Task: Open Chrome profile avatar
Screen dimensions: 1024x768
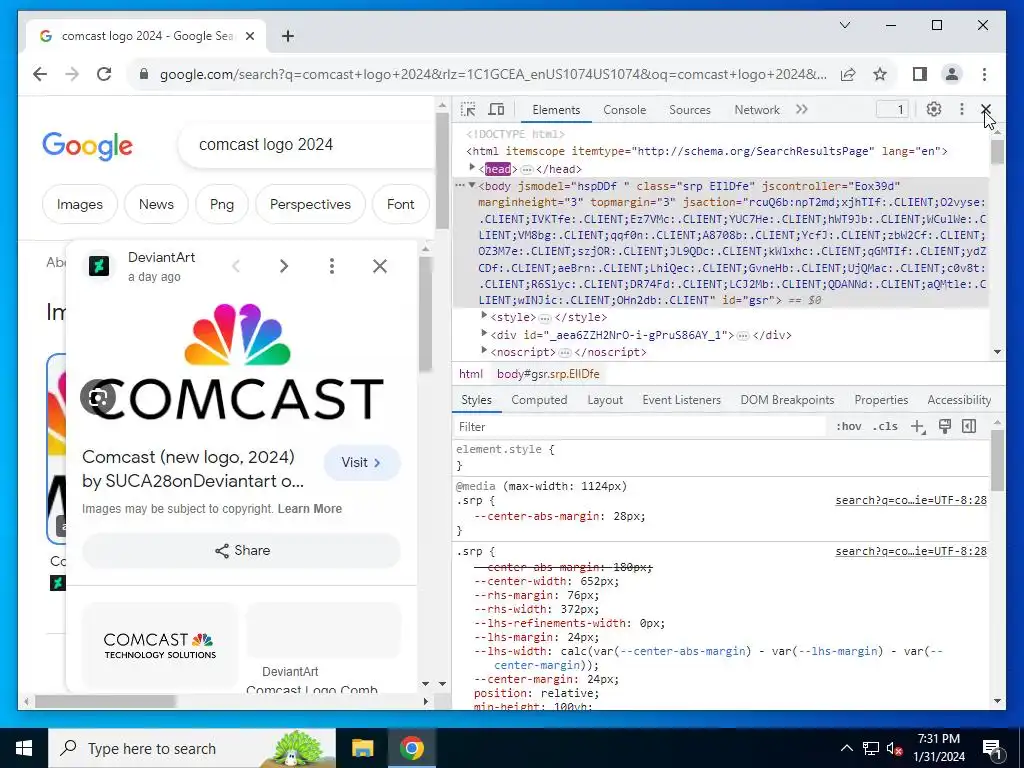Action: [x=952, y=74]
